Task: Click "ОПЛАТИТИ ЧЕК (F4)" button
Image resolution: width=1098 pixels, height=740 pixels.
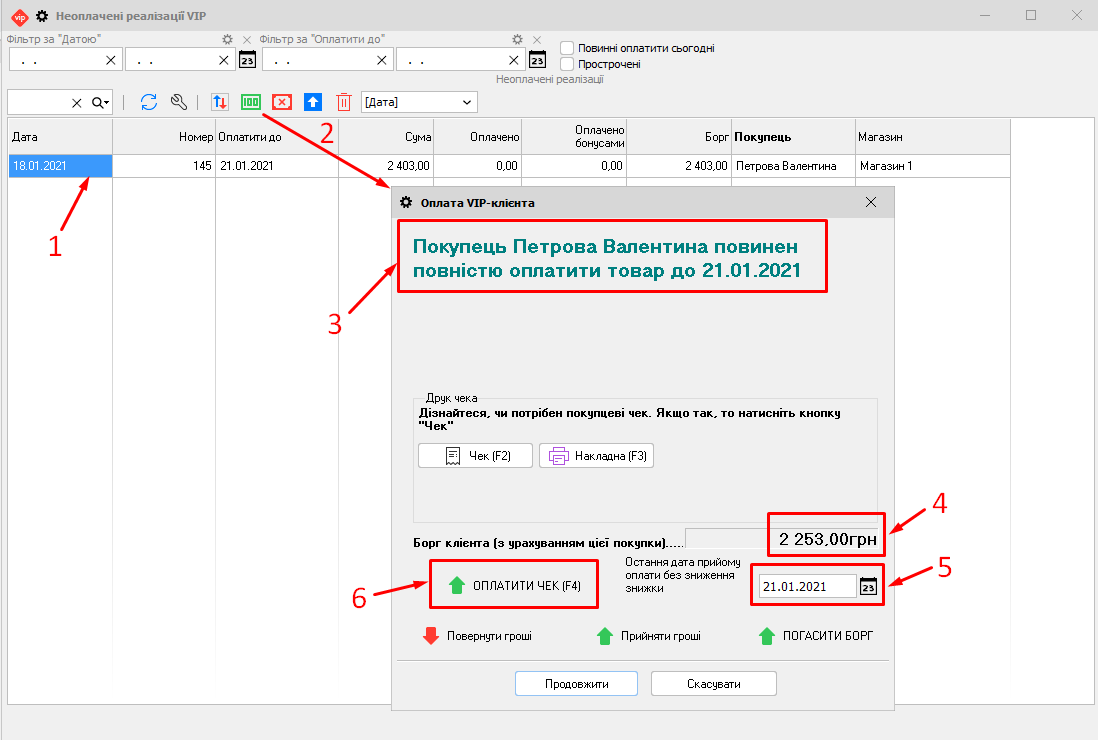Action: pyautogui.click(x=514, y=585)
